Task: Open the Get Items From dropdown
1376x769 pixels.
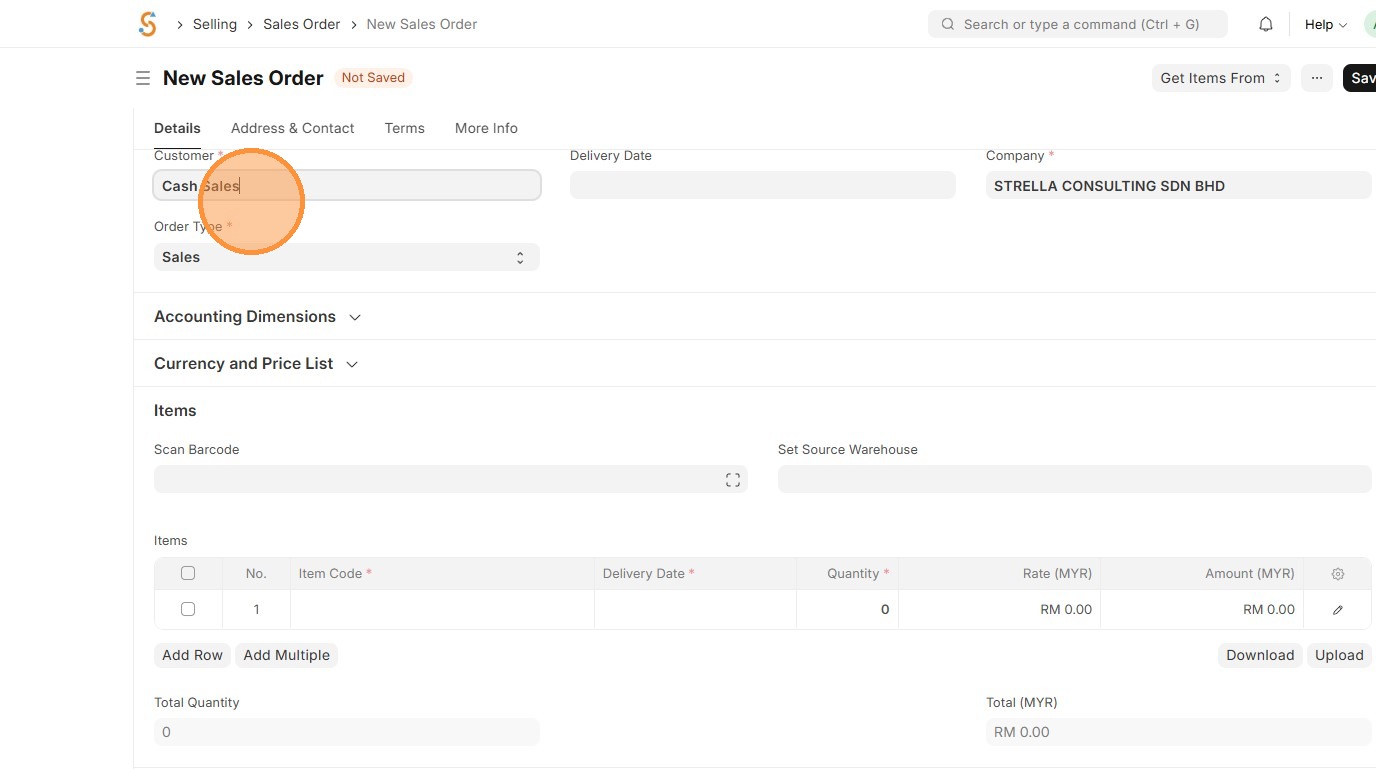Action: [1221, 78]
